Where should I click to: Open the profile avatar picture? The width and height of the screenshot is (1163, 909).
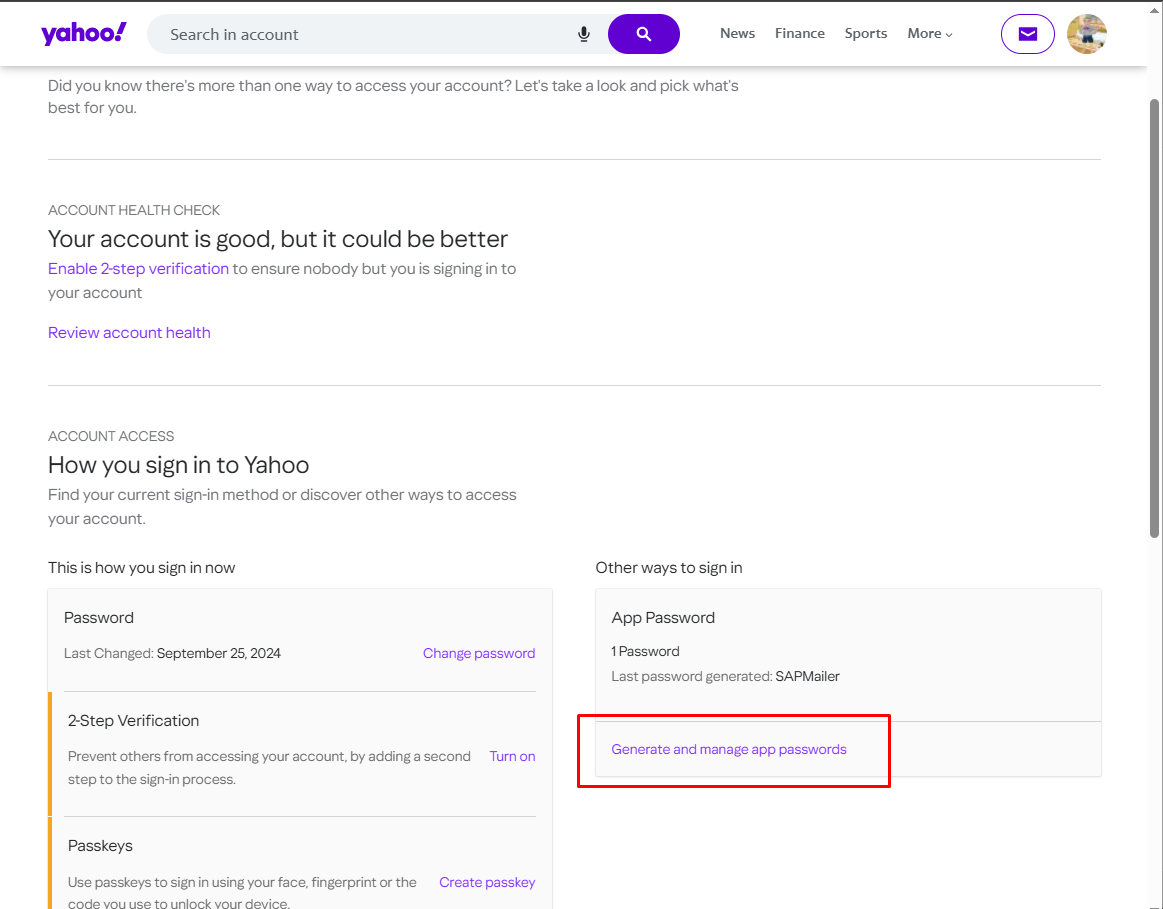pos(1087,34)
